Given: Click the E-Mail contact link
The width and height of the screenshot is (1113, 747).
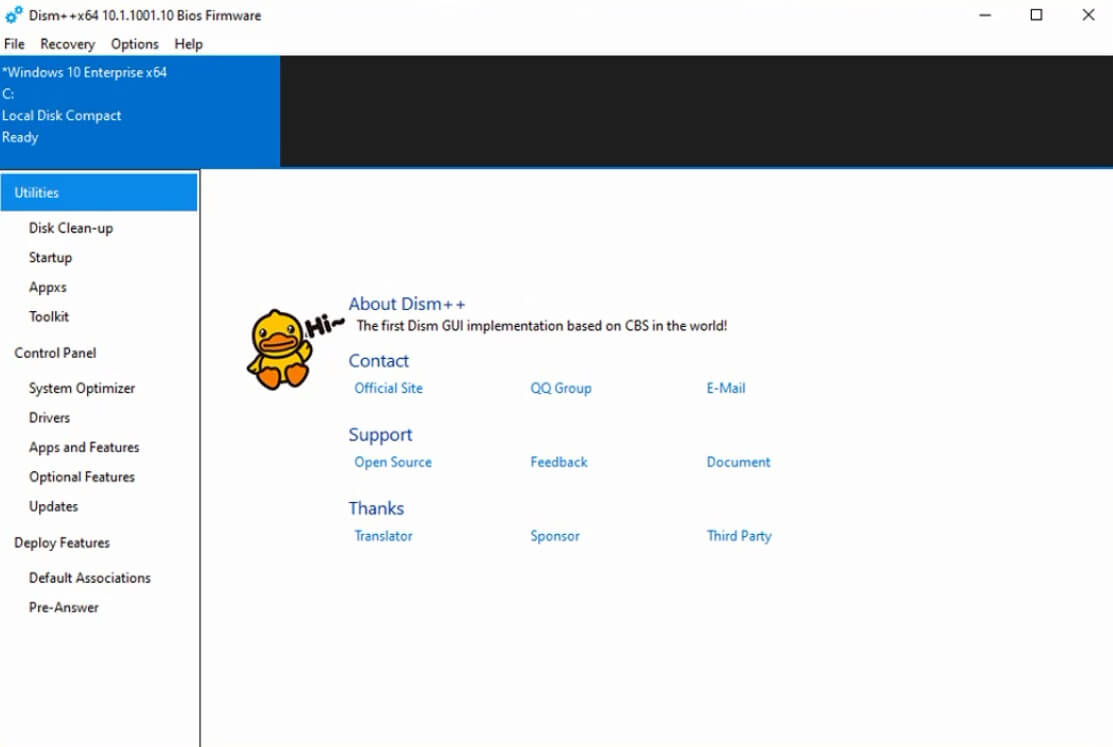Looking at the screenshot, I should [x=725, y=388].
